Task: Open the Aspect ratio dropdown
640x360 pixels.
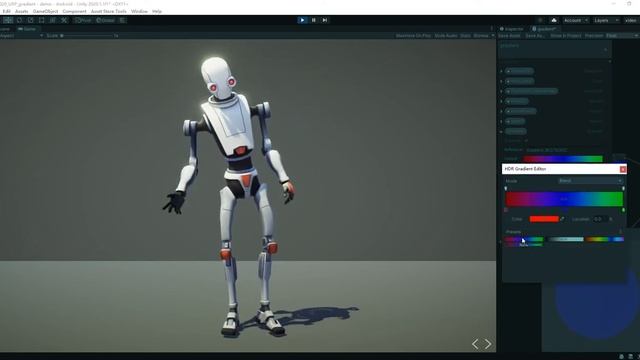Action: pyautogui.click(x=21, y=36)
